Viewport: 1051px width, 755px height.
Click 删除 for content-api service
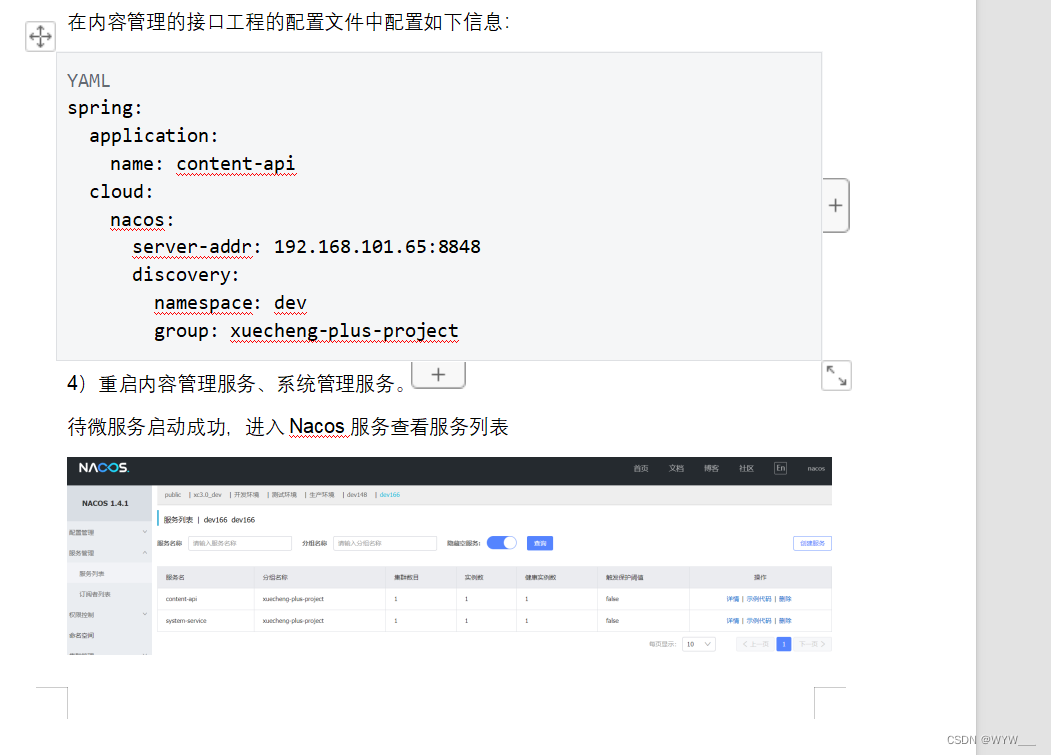click(x=785, y=599)
